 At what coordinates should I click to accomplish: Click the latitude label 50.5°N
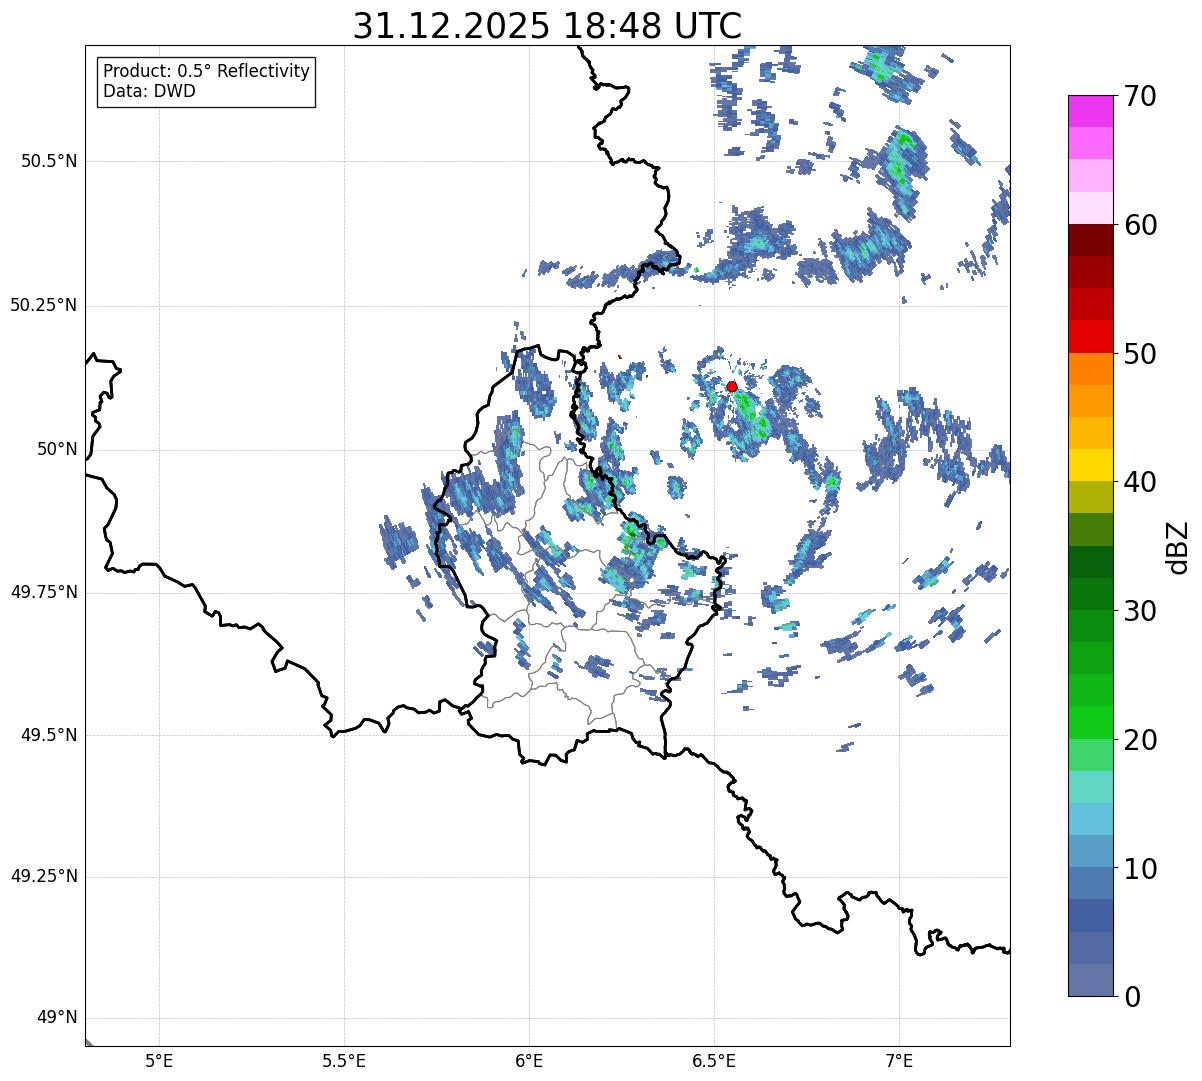pyautogui.click(x=49, y=162)
